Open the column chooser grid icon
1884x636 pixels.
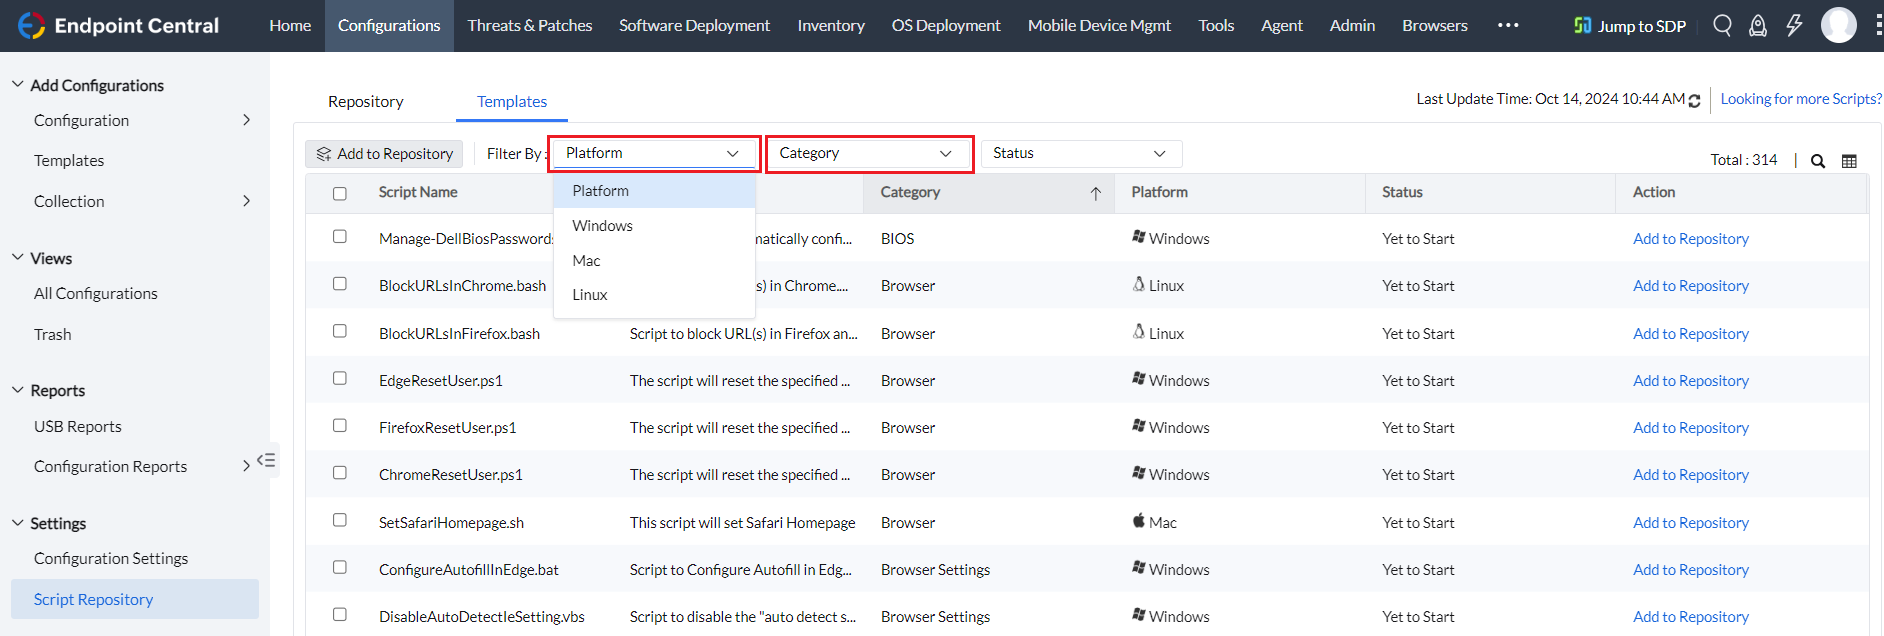(x=1849, y=161)
